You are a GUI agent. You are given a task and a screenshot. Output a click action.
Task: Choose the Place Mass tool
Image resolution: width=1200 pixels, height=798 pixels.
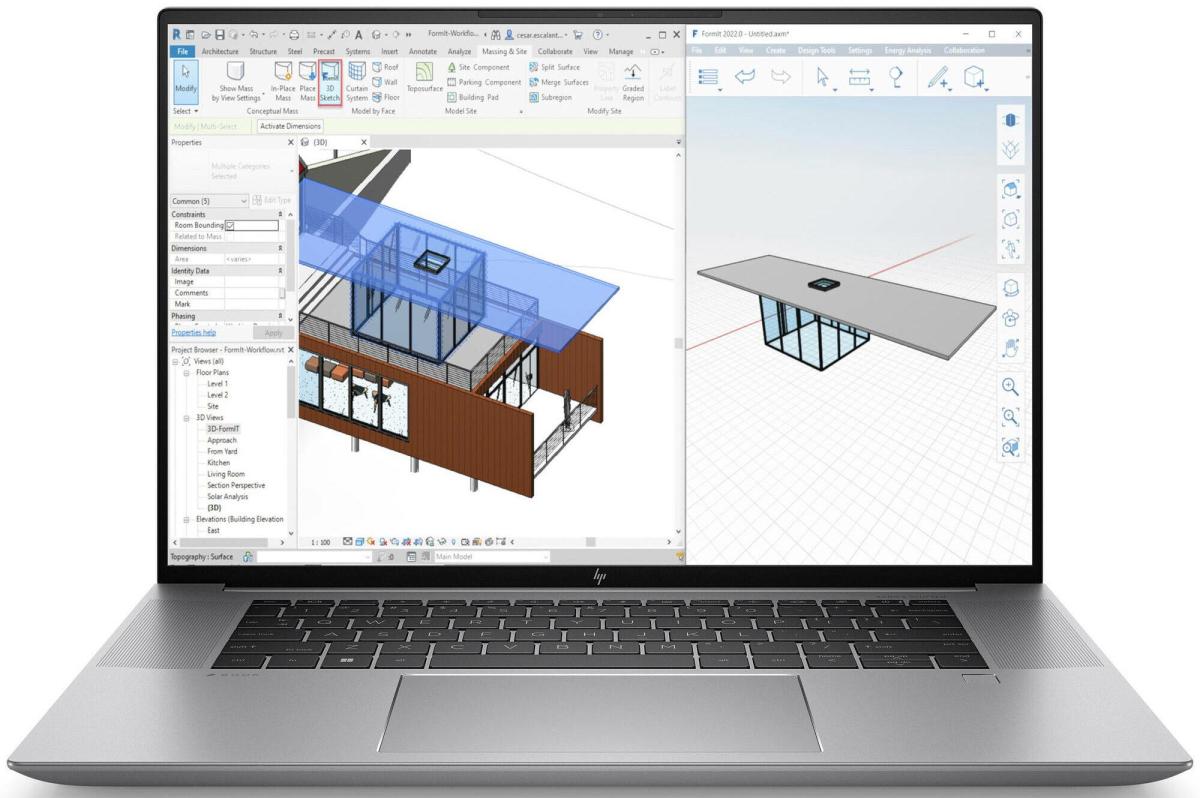click(x=308, y=82)
